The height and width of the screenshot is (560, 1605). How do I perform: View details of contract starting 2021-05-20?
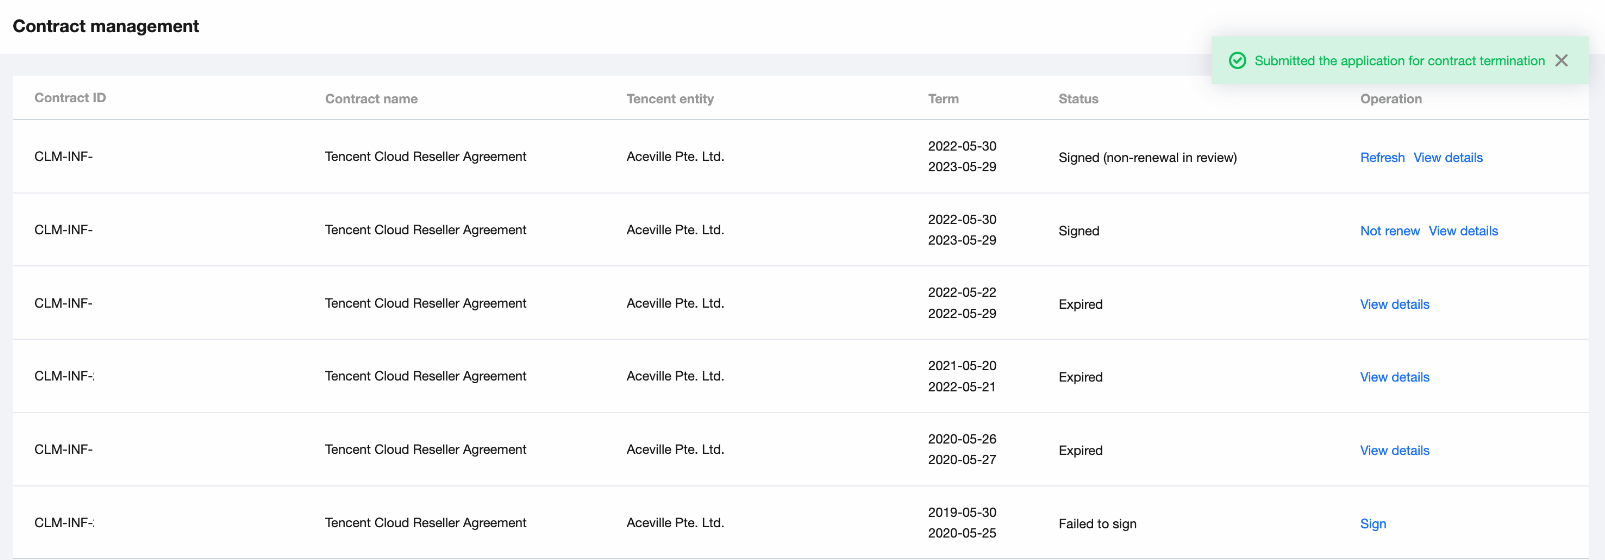pos(1394,378)
